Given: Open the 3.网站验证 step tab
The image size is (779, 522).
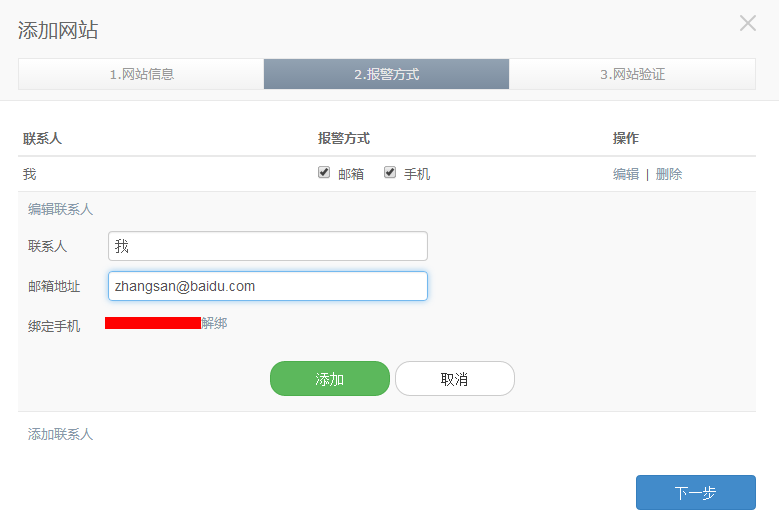Looking at the screenshot, I should coord(632,74).
